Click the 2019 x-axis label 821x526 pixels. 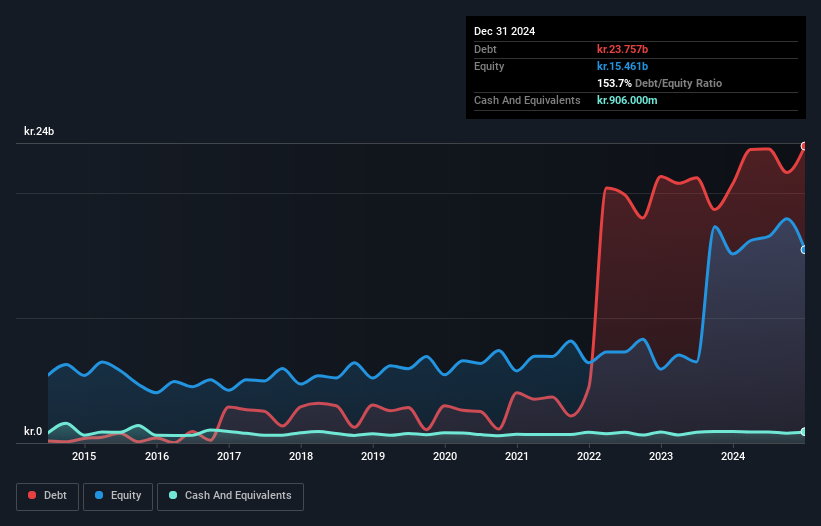click(x=373, y=456)
